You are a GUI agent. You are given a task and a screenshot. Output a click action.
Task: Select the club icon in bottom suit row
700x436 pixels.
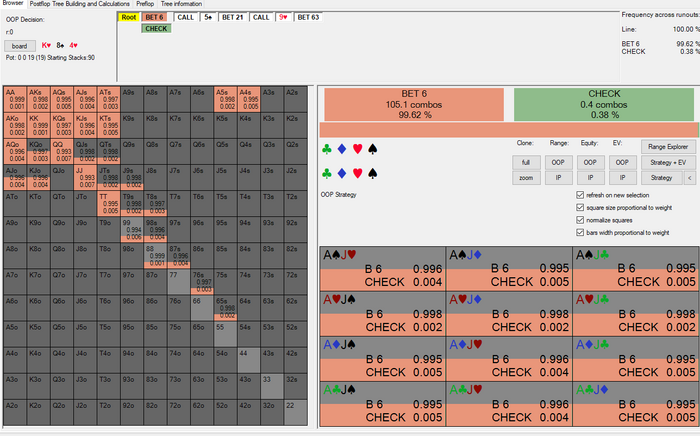(x=327, y=173)
